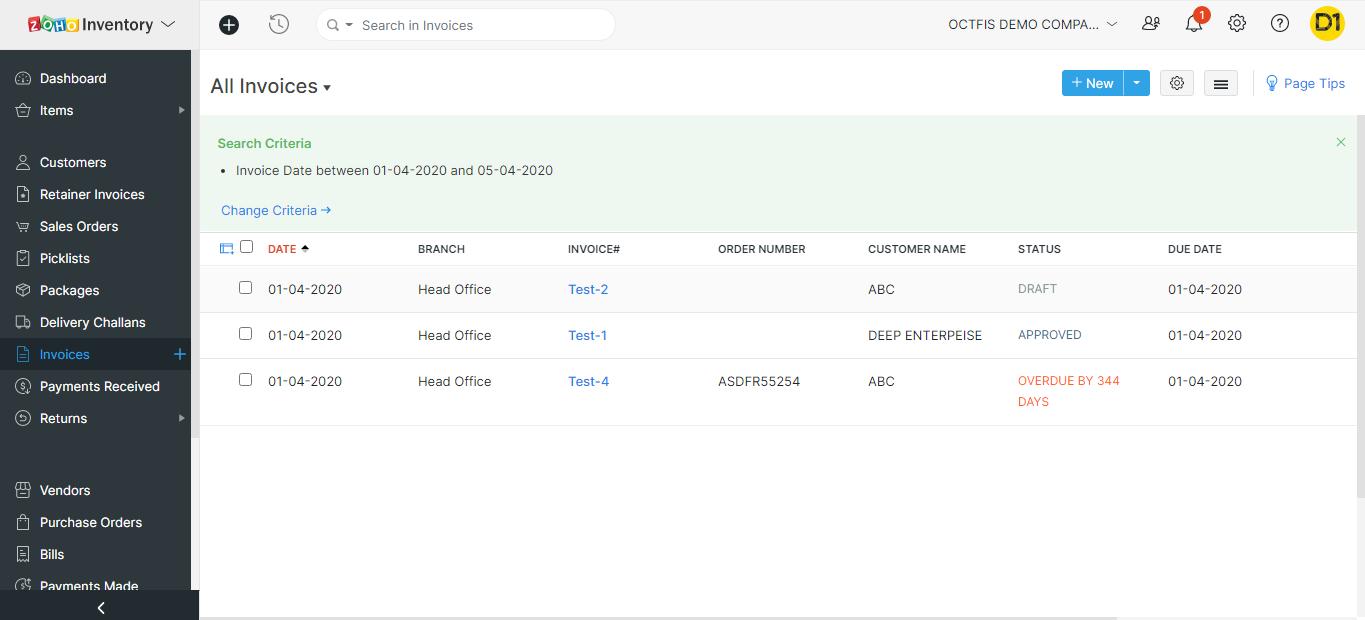This screenshot has height=620, width=1365.
Task: Open the hamburger more options menu
Action: click(x=1221, y=83)
